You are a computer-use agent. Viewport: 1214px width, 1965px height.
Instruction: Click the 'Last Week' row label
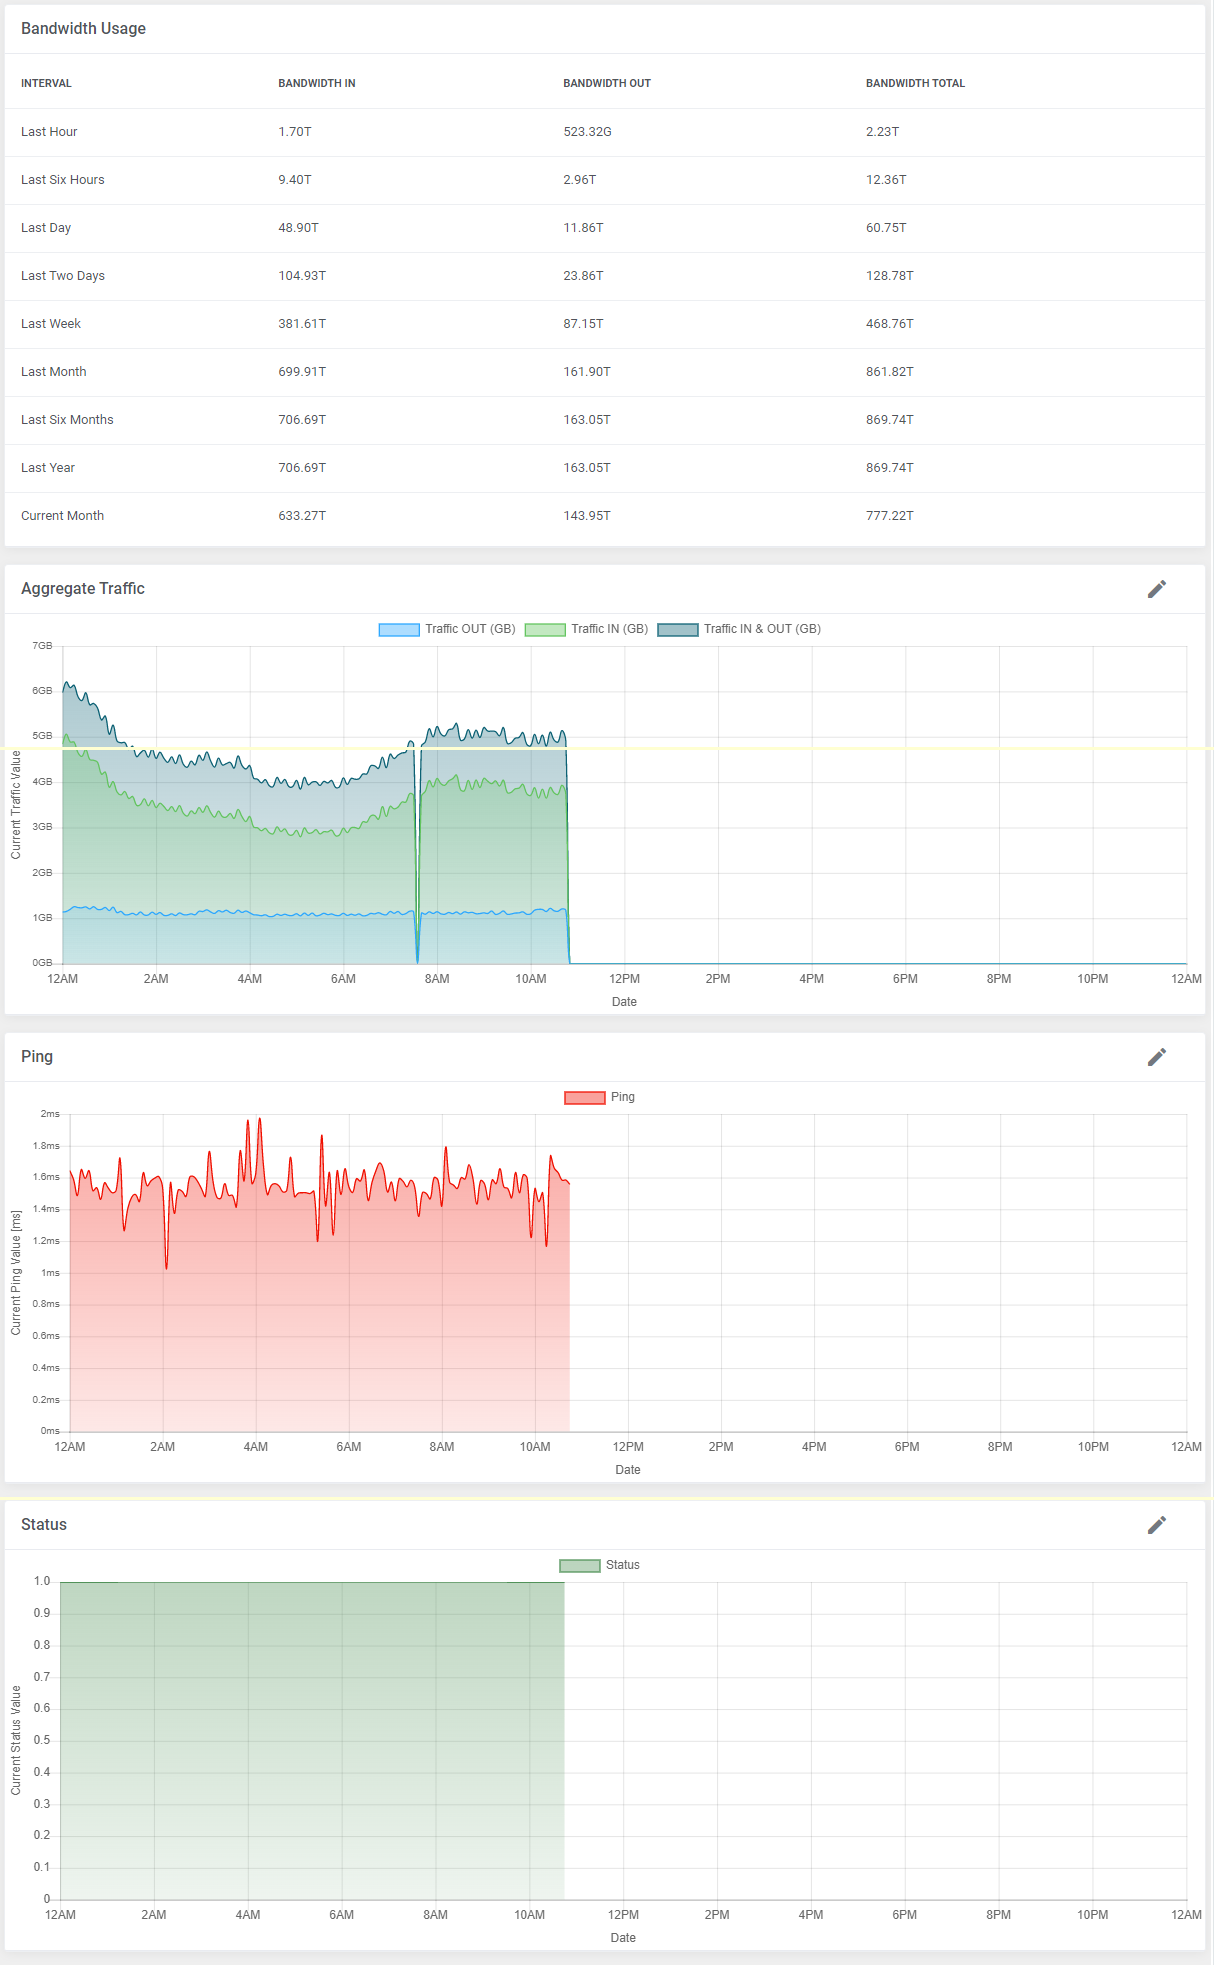click(x=51, y=324)
